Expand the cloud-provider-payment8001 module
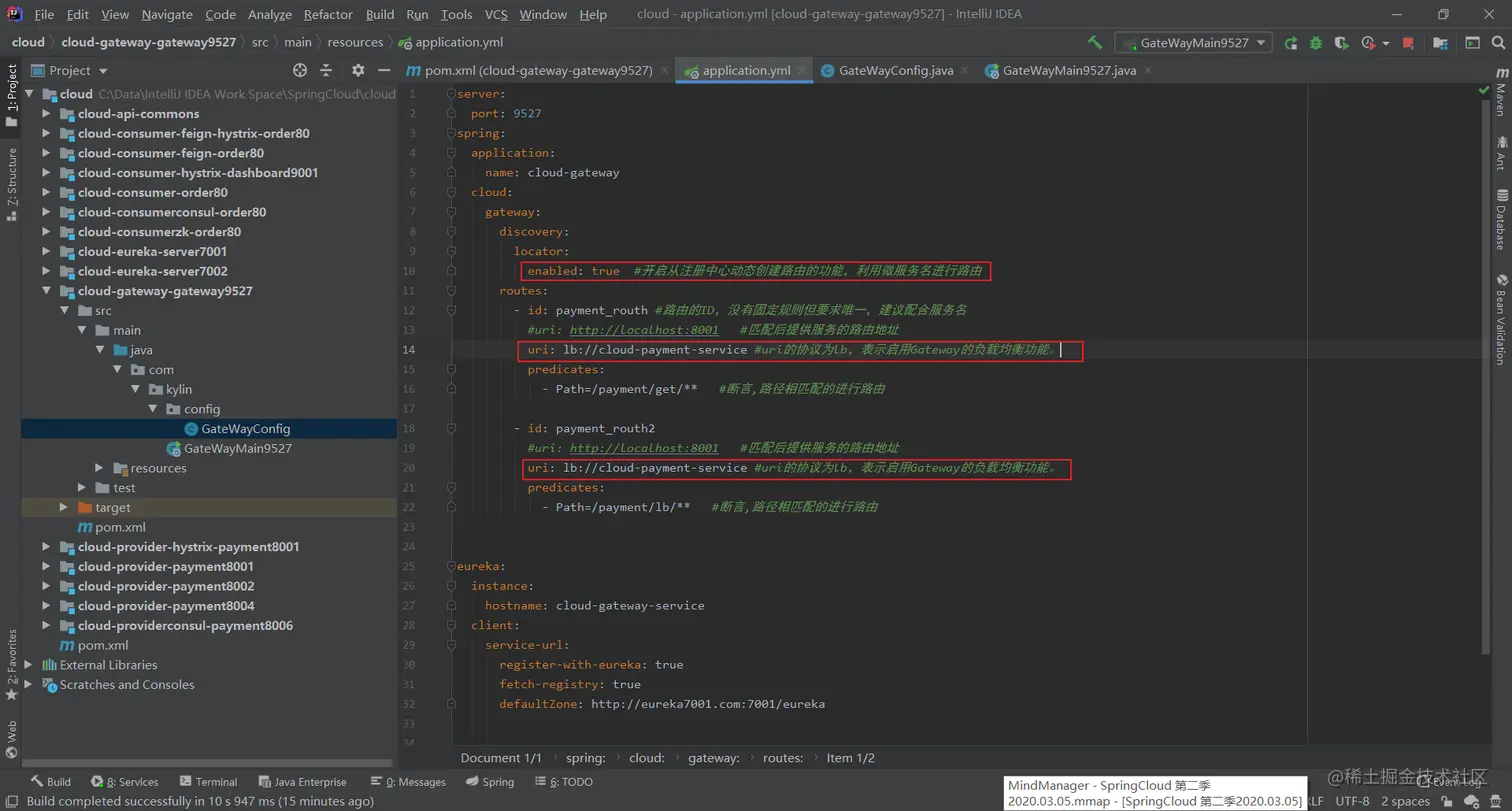This screenshot has height=811, width=1512. (46, 566)
